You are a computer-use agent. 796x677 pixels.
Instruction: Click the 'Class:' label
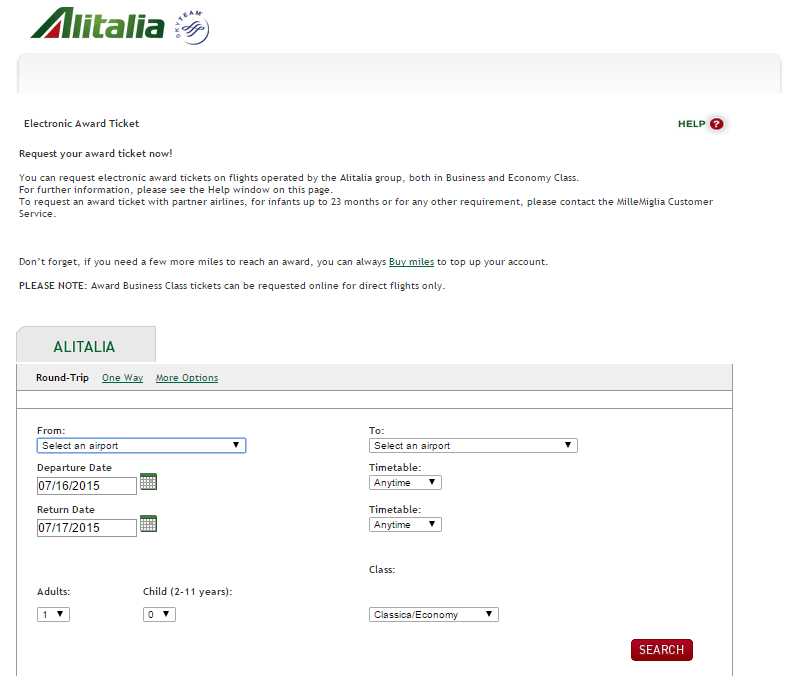click(382, 570)
